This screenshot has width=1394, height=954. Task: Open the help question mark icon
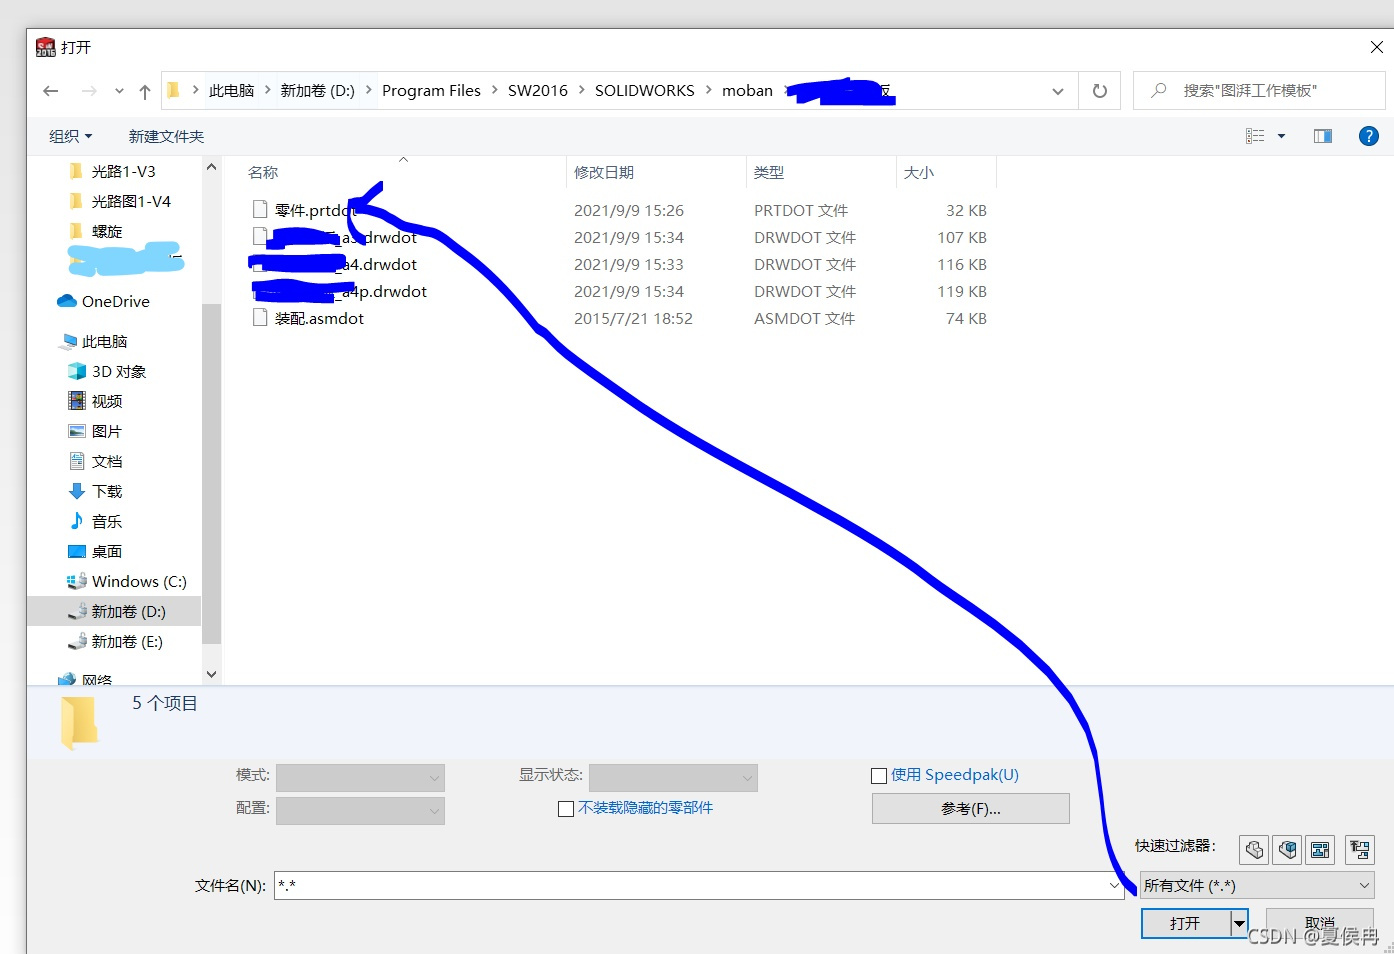(1369, 136)
